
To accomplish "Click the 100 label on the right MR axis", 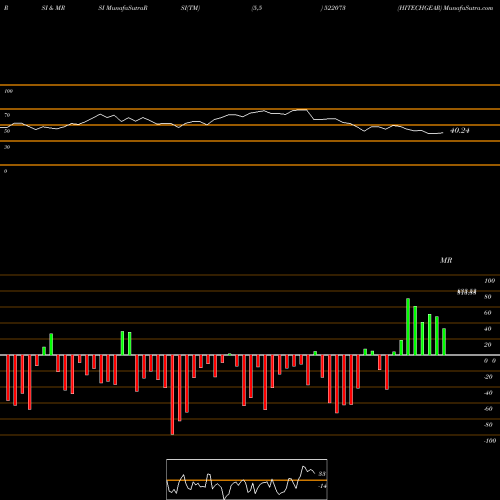I will pyautogui.click(x=489, y=281).
